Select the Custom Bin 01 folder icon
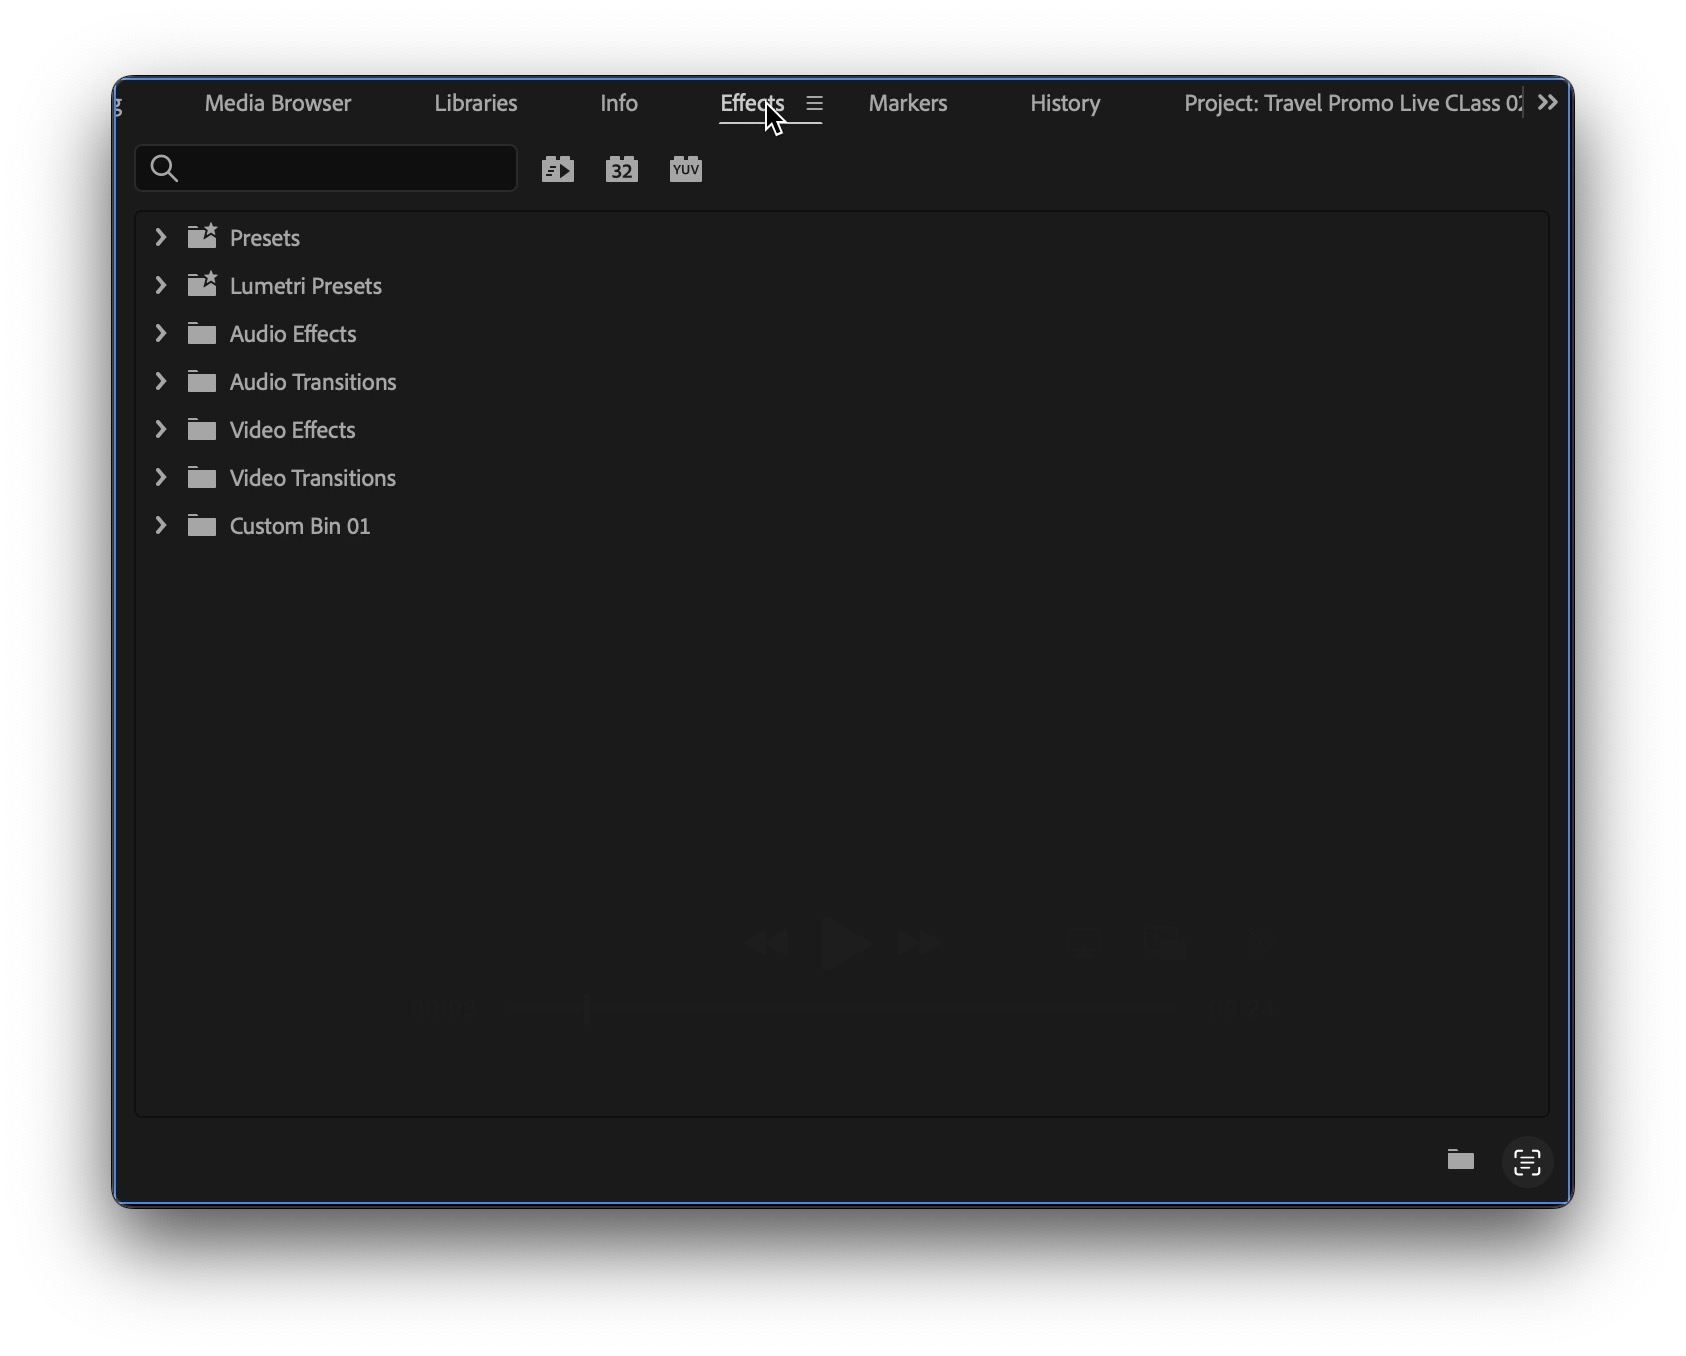1686x1356 pixels. (202, 525)
